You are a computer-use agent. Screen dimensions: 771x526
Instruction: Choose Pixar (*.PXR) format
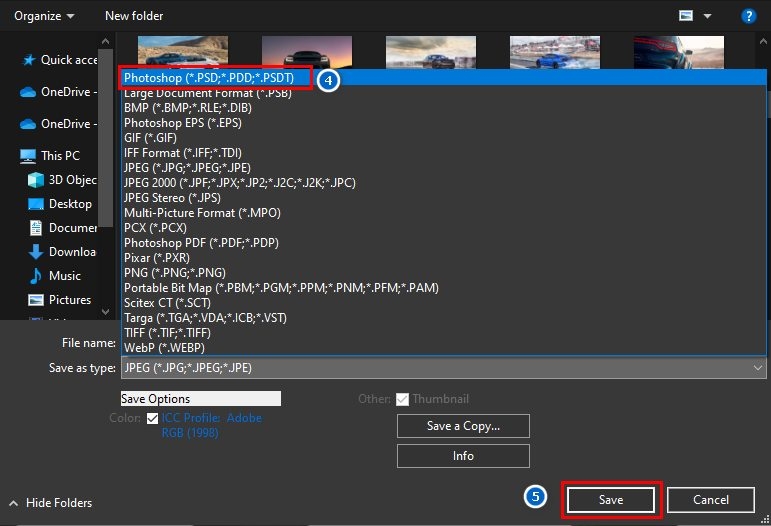coord(443,258)
